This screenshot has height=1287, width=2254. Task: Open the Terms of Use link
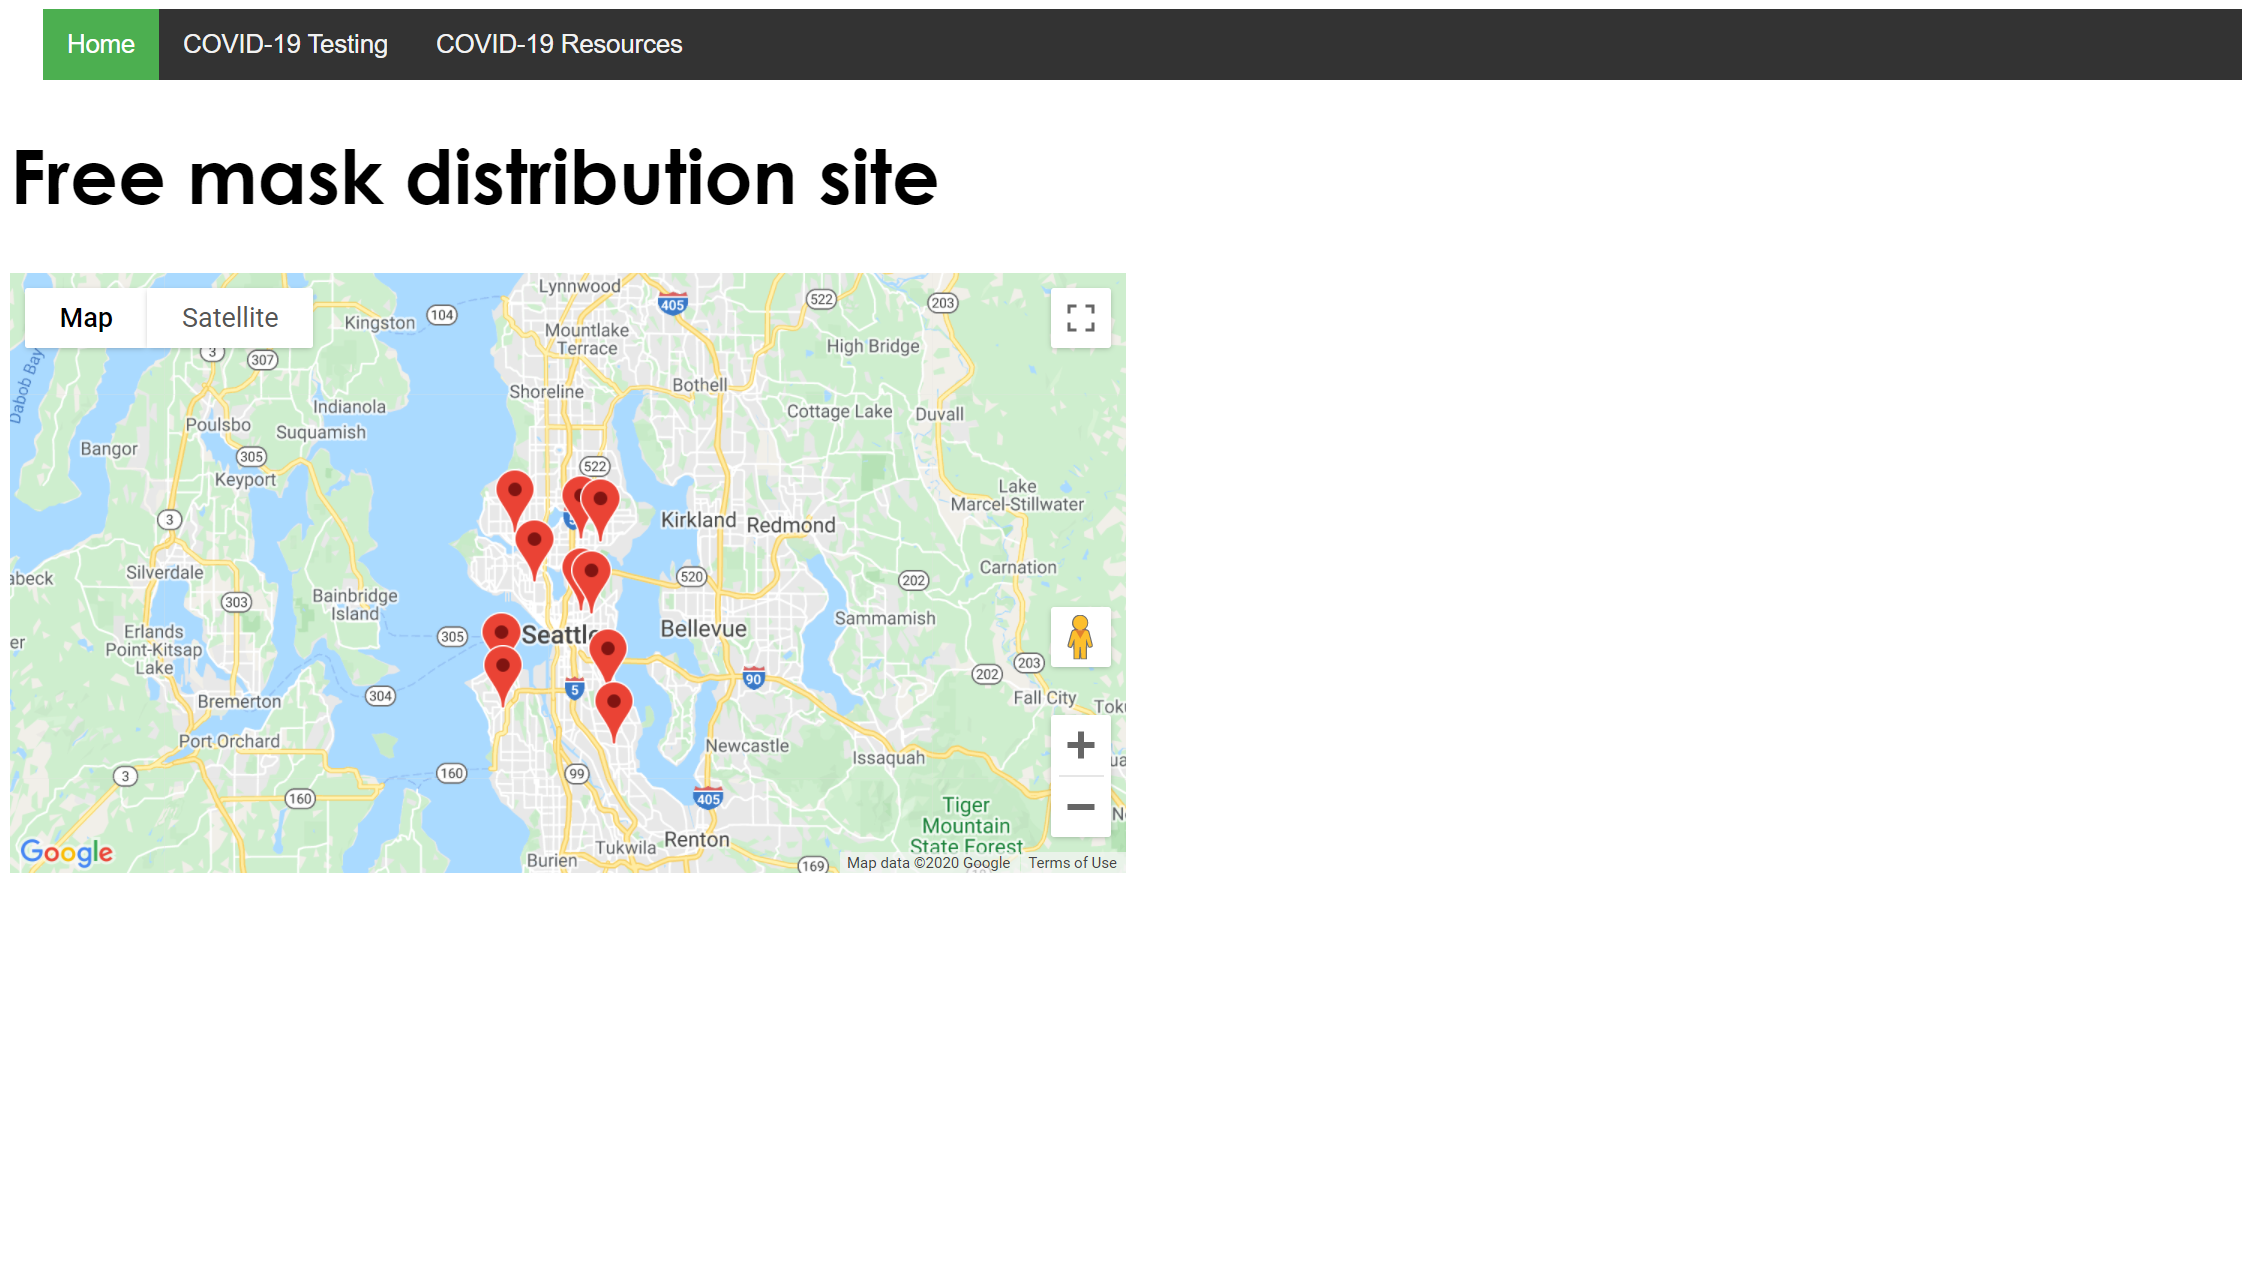click(x=1072, y=863)
